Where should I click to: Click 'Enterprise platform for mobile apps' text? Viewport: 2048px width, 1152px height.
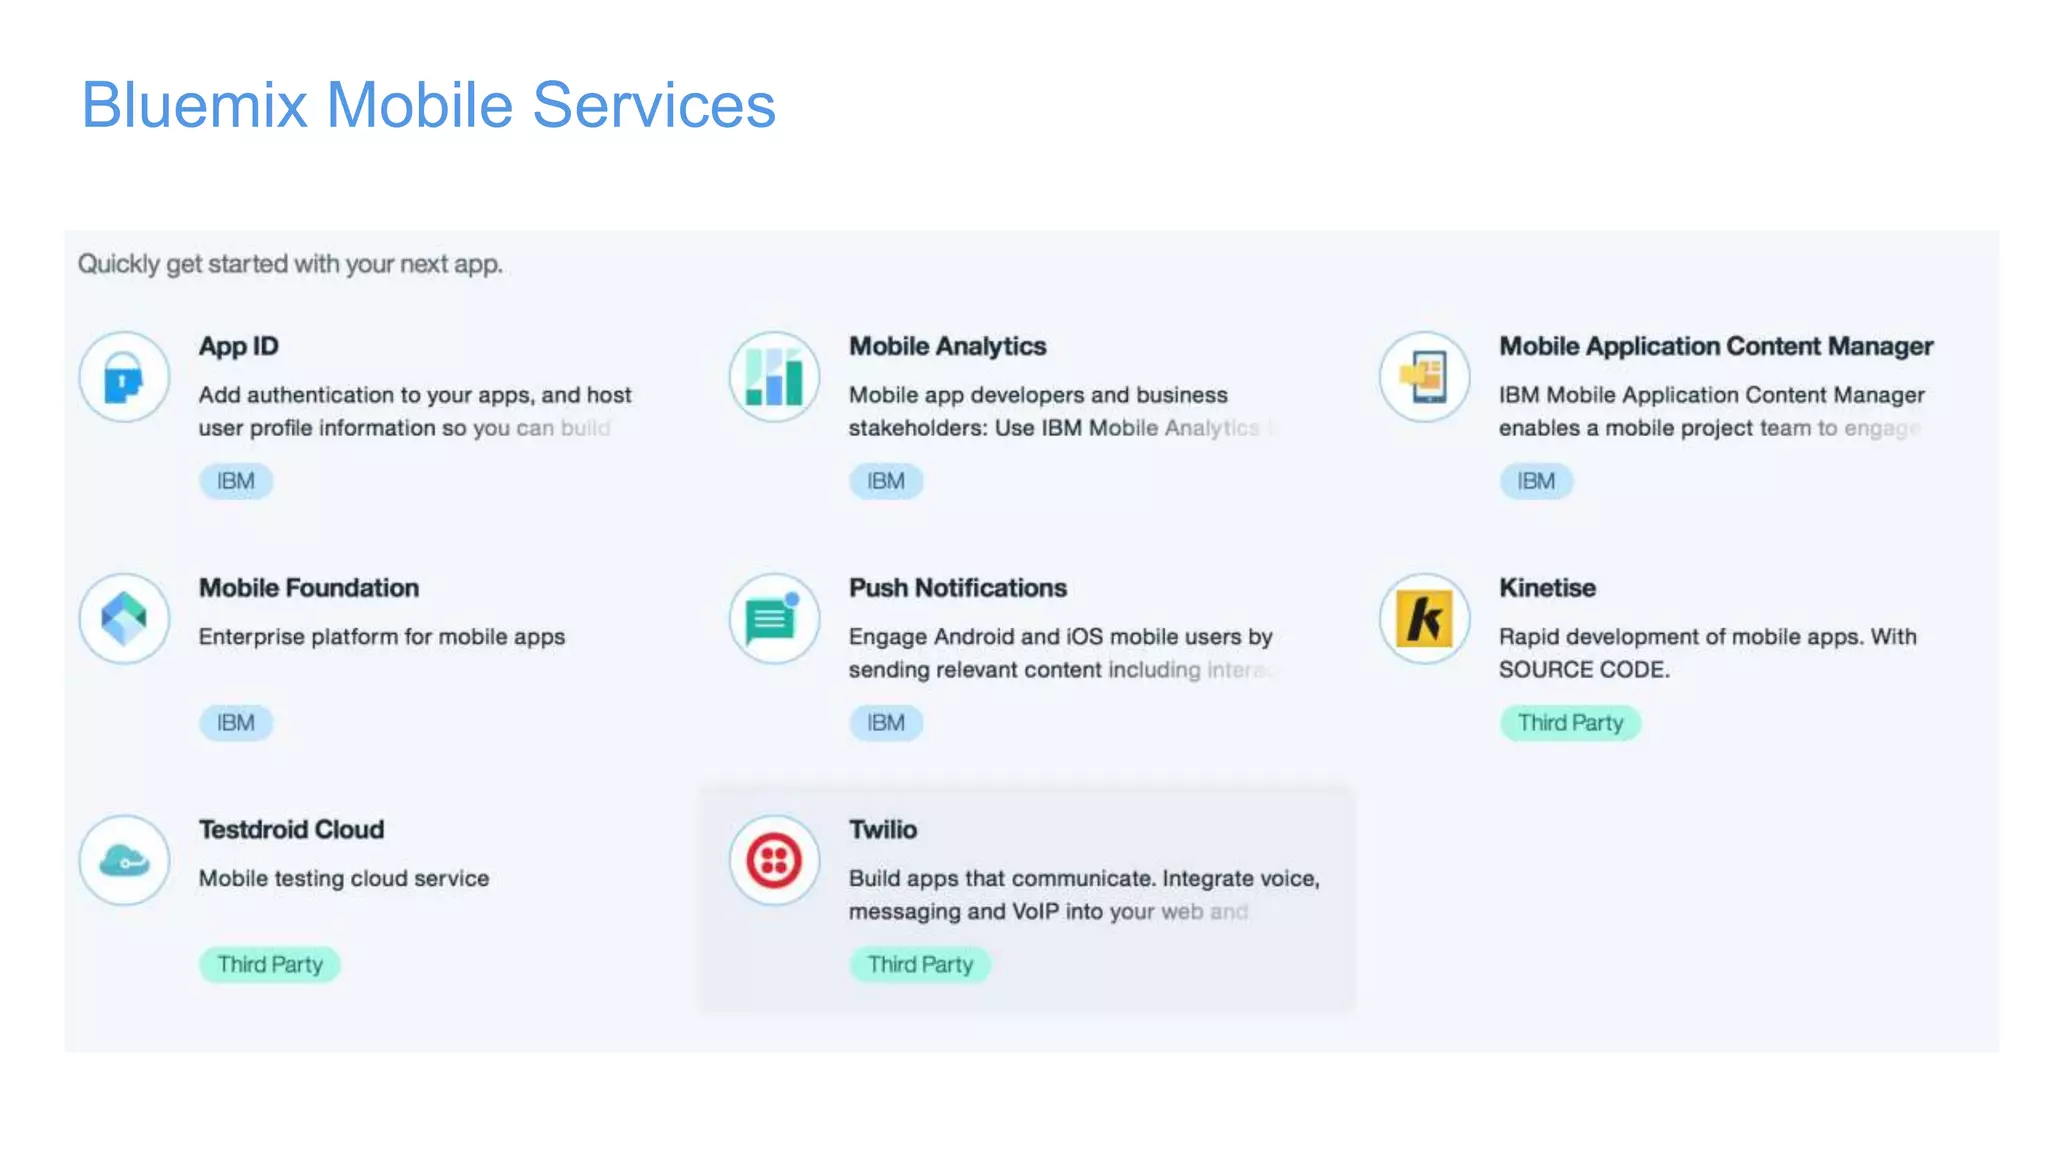[381, 637]
